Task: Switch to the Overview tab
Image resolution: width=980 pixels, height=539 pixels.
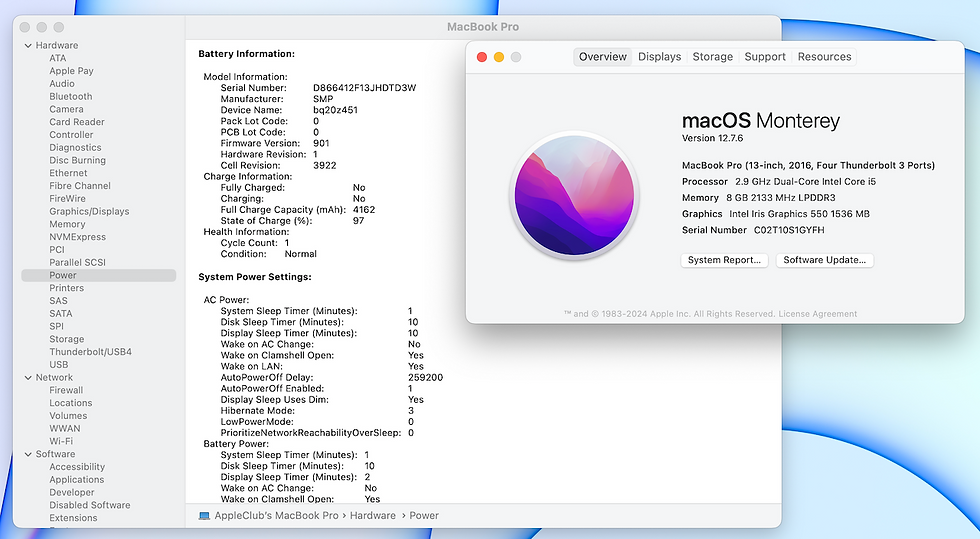Action: click(x=602, y=57)
